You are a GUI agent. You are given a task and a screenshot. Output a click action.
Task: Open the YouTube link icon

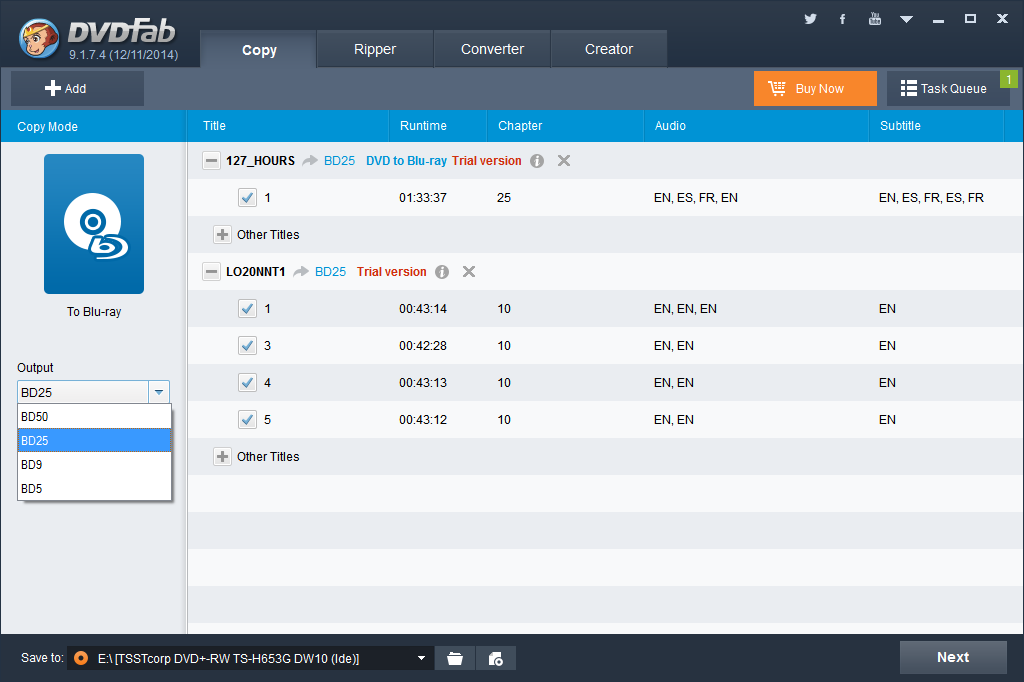click(x=874, y=19)
